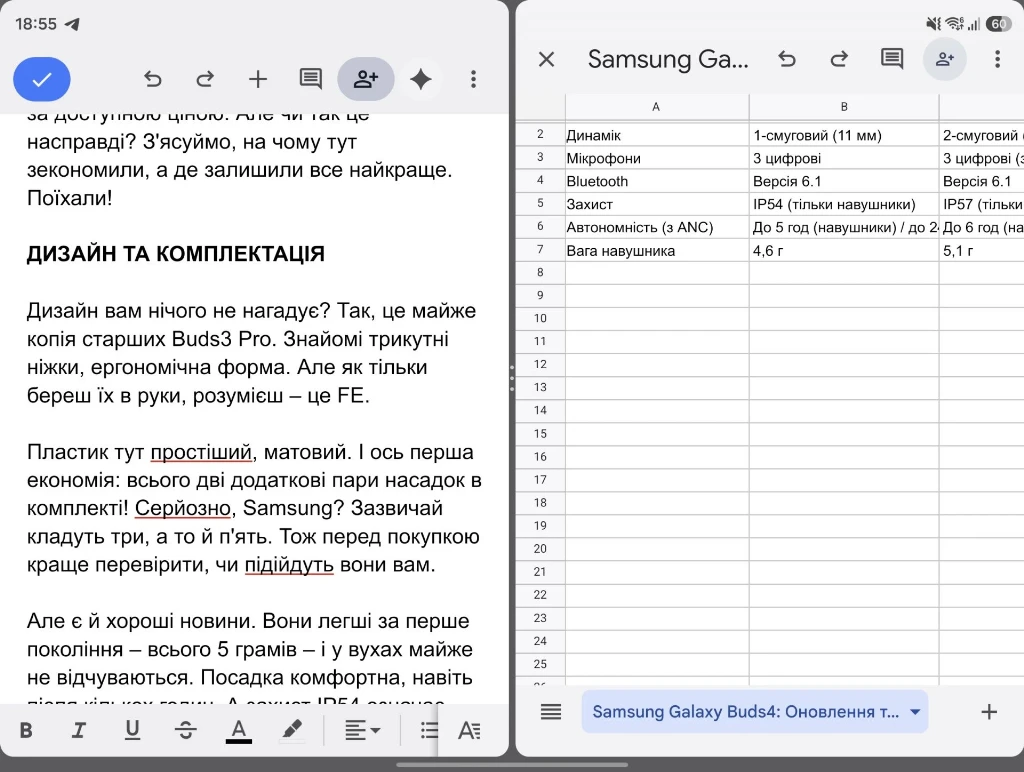Screen dimensions: 1024x772
Task: Open comments in the Sheets toolbar
Action: point(891,59)
